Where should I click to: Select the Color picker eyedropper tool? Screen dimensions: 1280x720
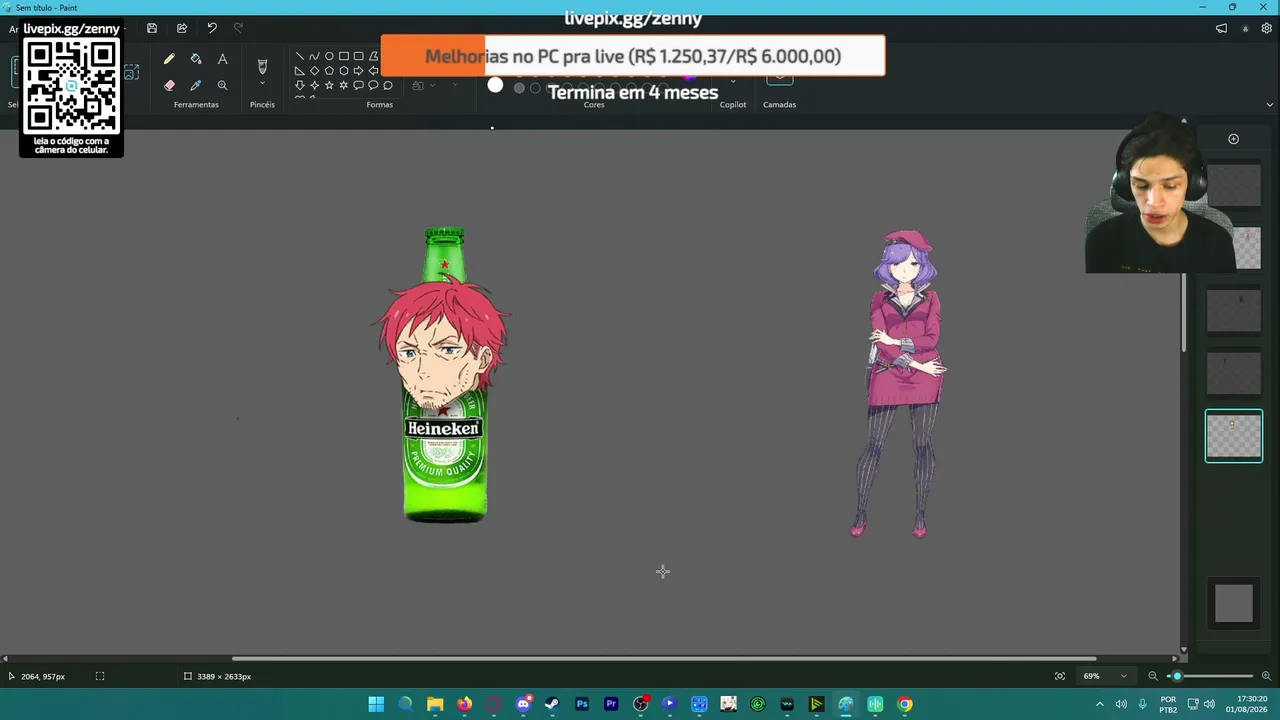point(196,86)
